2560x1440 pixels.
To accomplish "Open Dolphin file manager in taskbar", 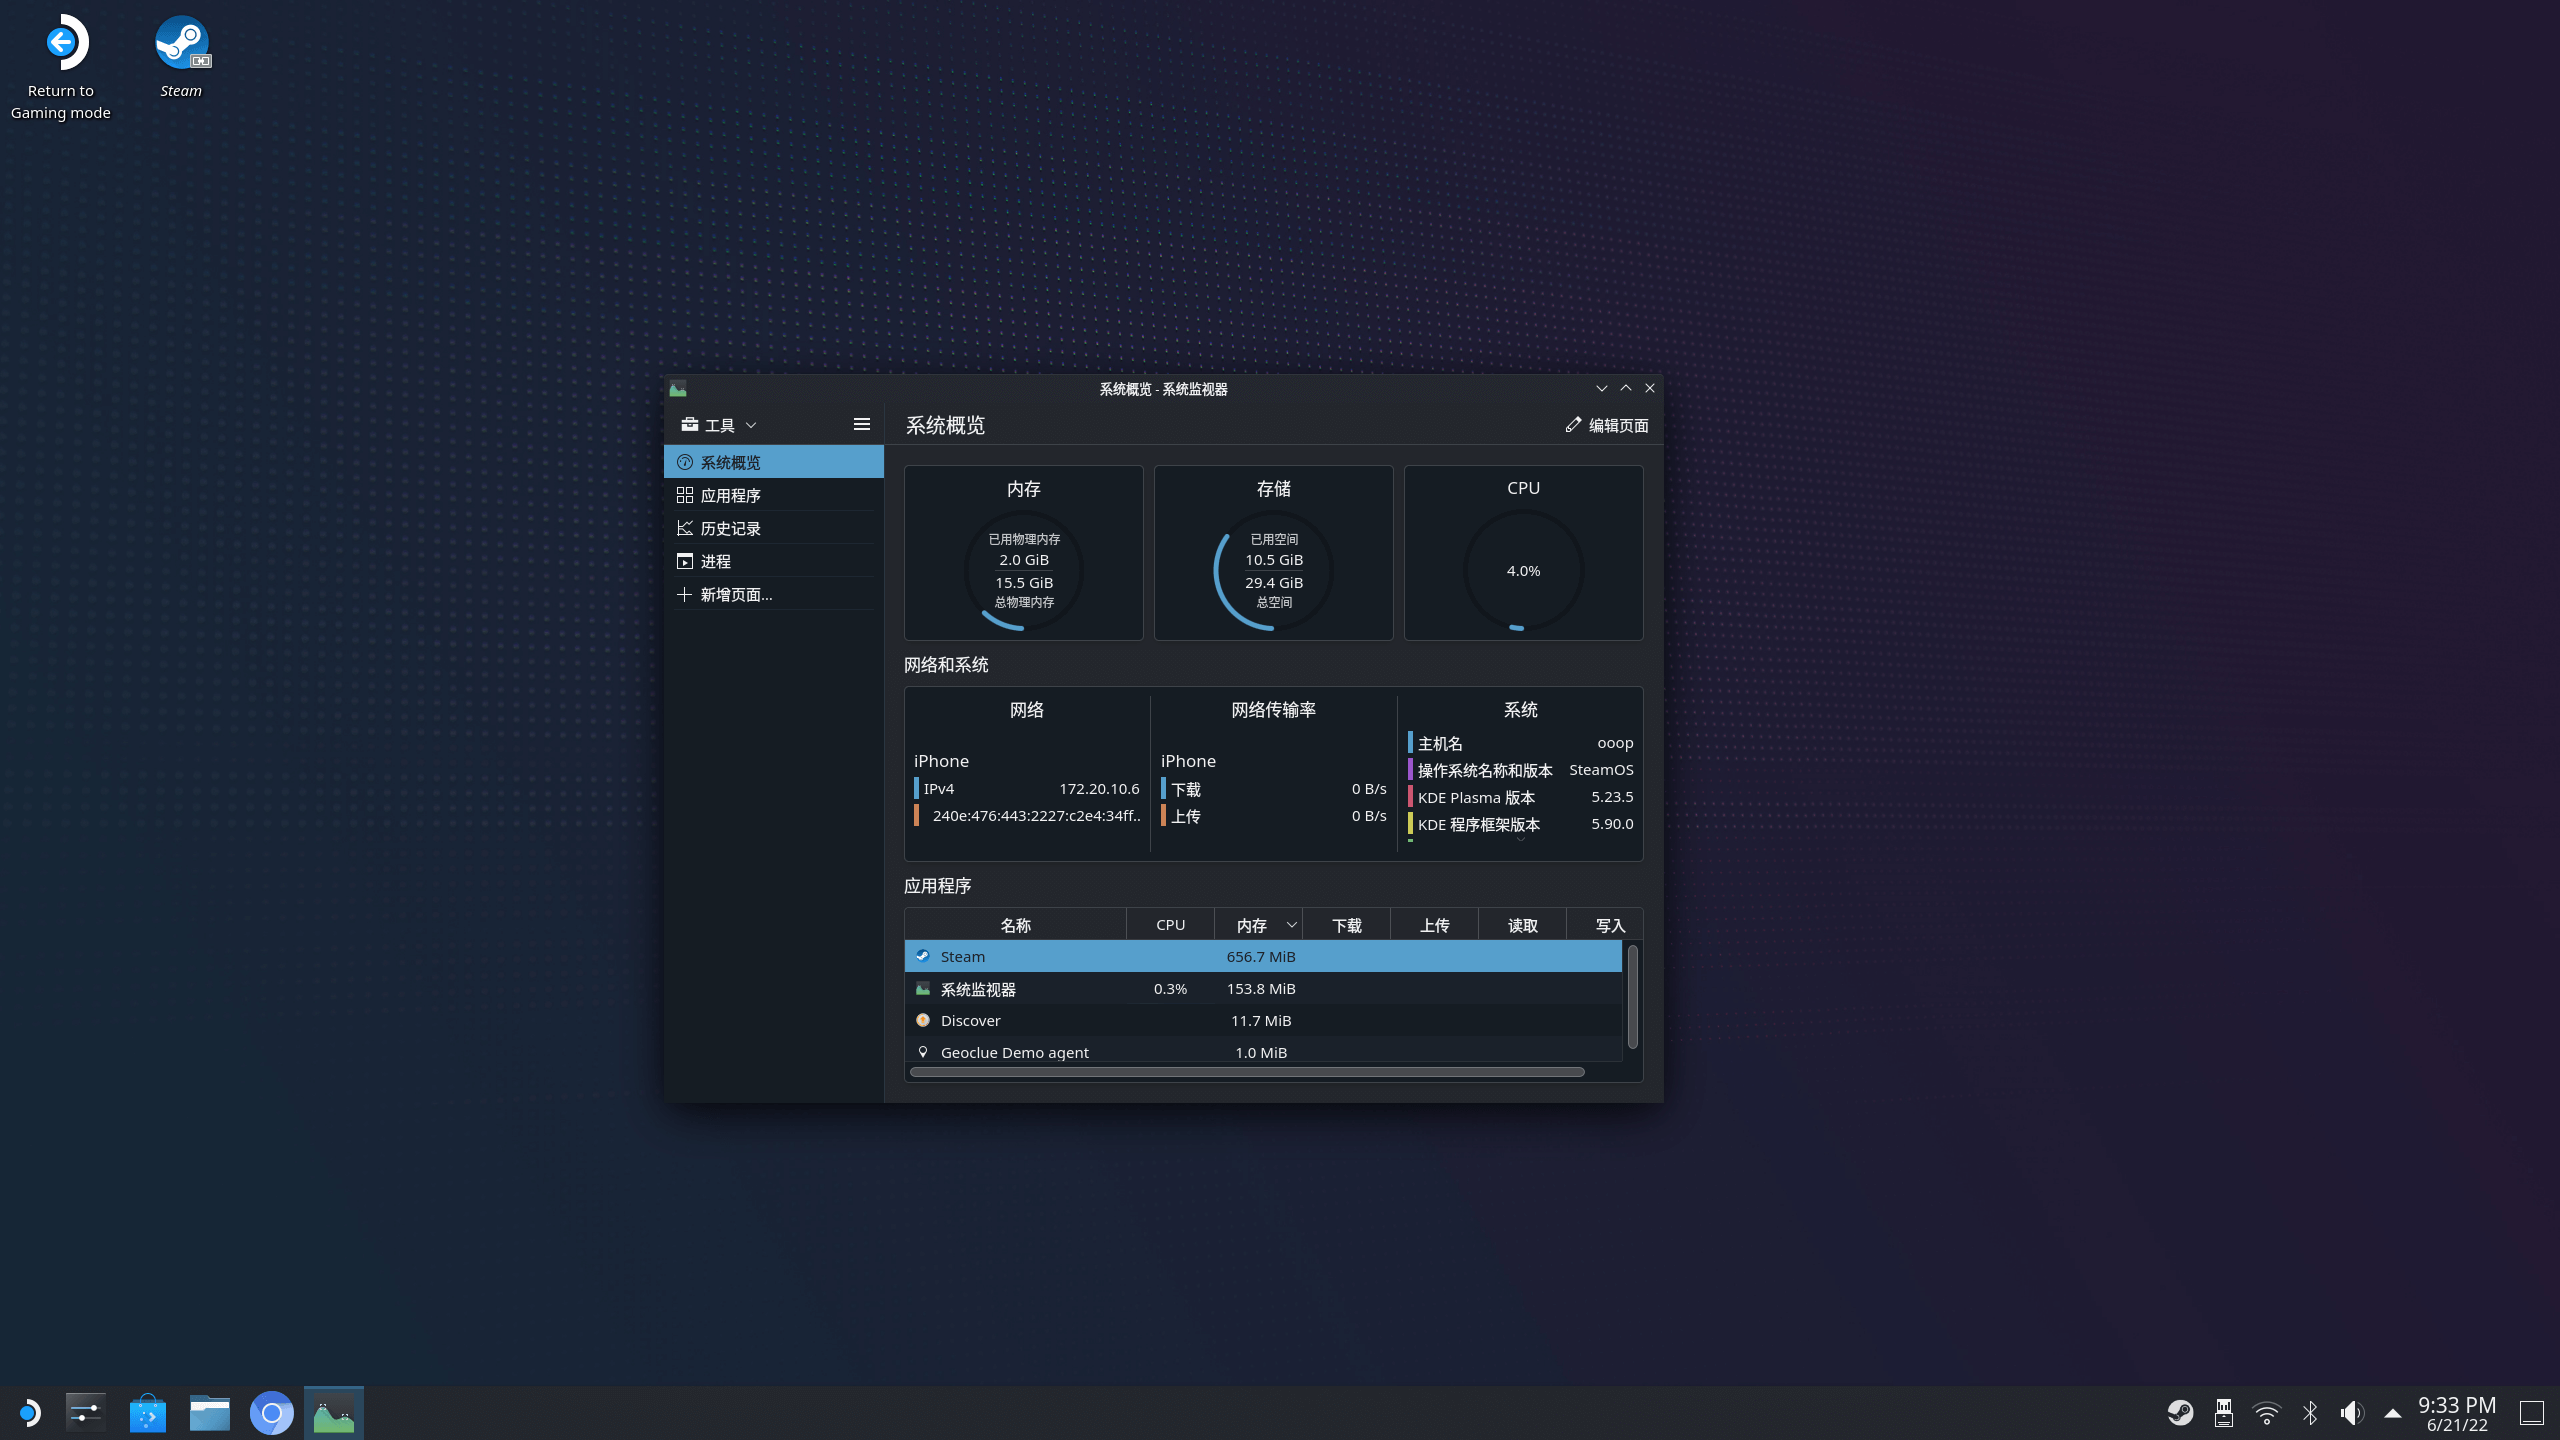I will click(x=209, y=1413).
